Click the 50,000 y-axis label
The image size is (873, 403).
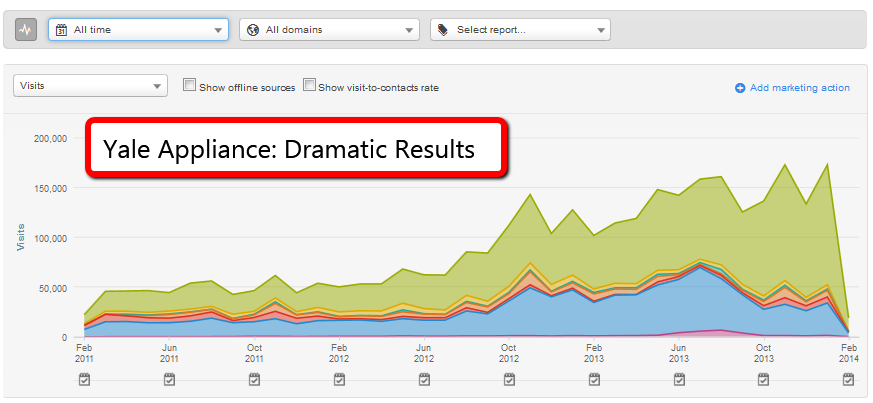tap(53, 288)
